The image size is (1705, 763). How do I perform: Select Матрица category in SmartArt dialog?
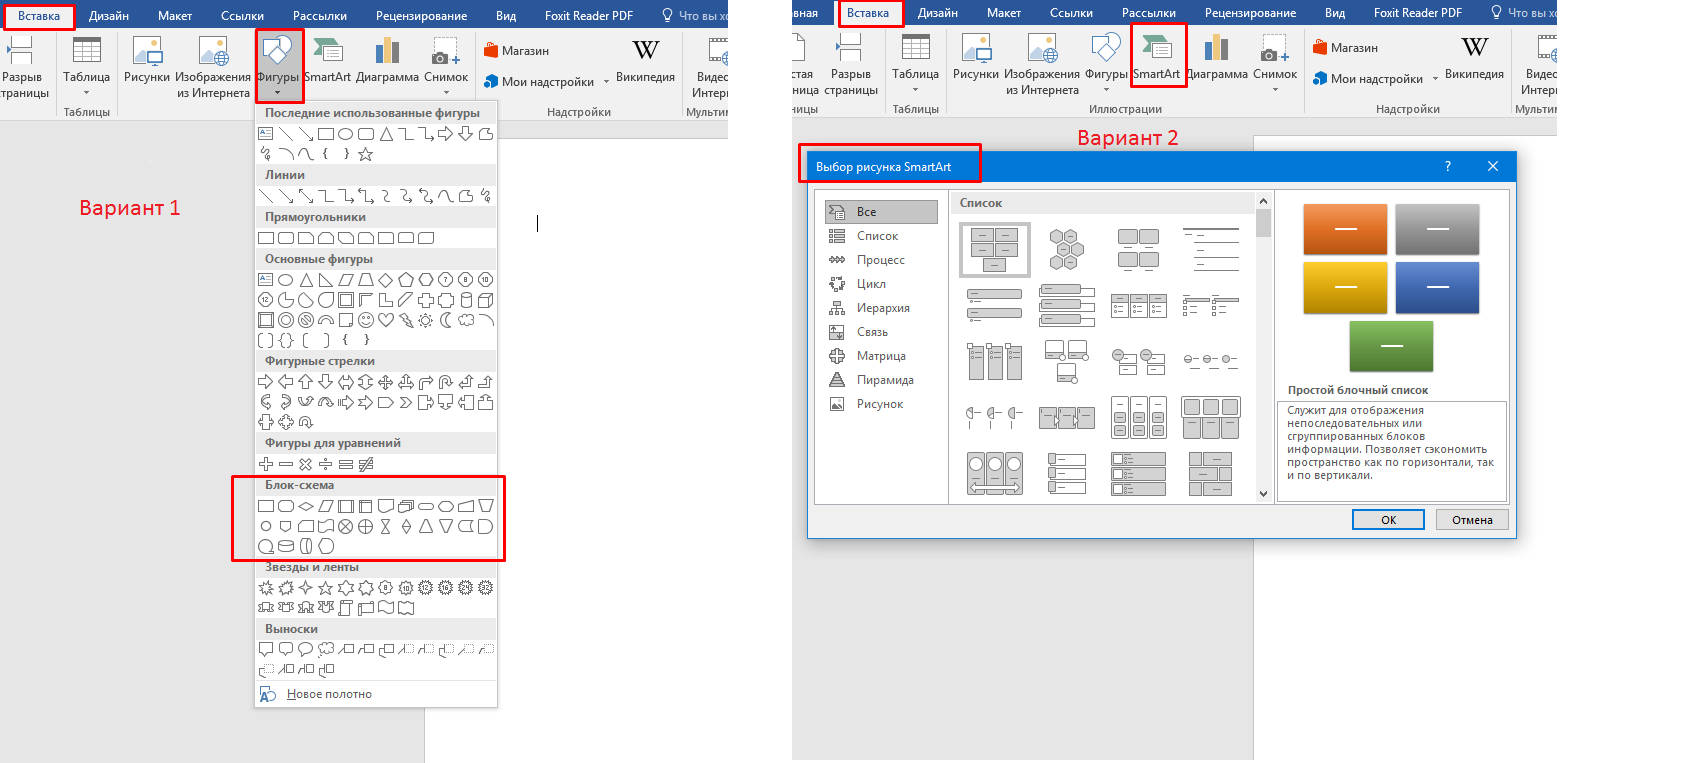coord(881,356)
